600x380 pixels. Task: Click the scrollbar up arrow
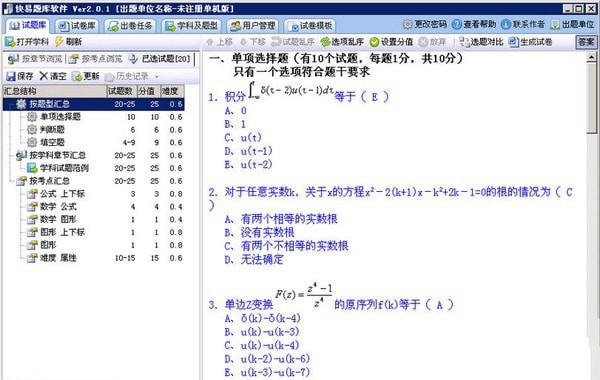point(592,57)
